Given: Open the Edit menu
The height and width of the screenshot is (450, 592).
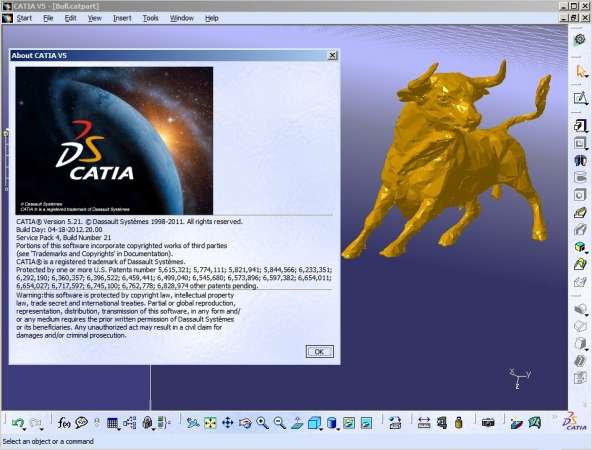Looking at the screenshot, I should [70, 18].
